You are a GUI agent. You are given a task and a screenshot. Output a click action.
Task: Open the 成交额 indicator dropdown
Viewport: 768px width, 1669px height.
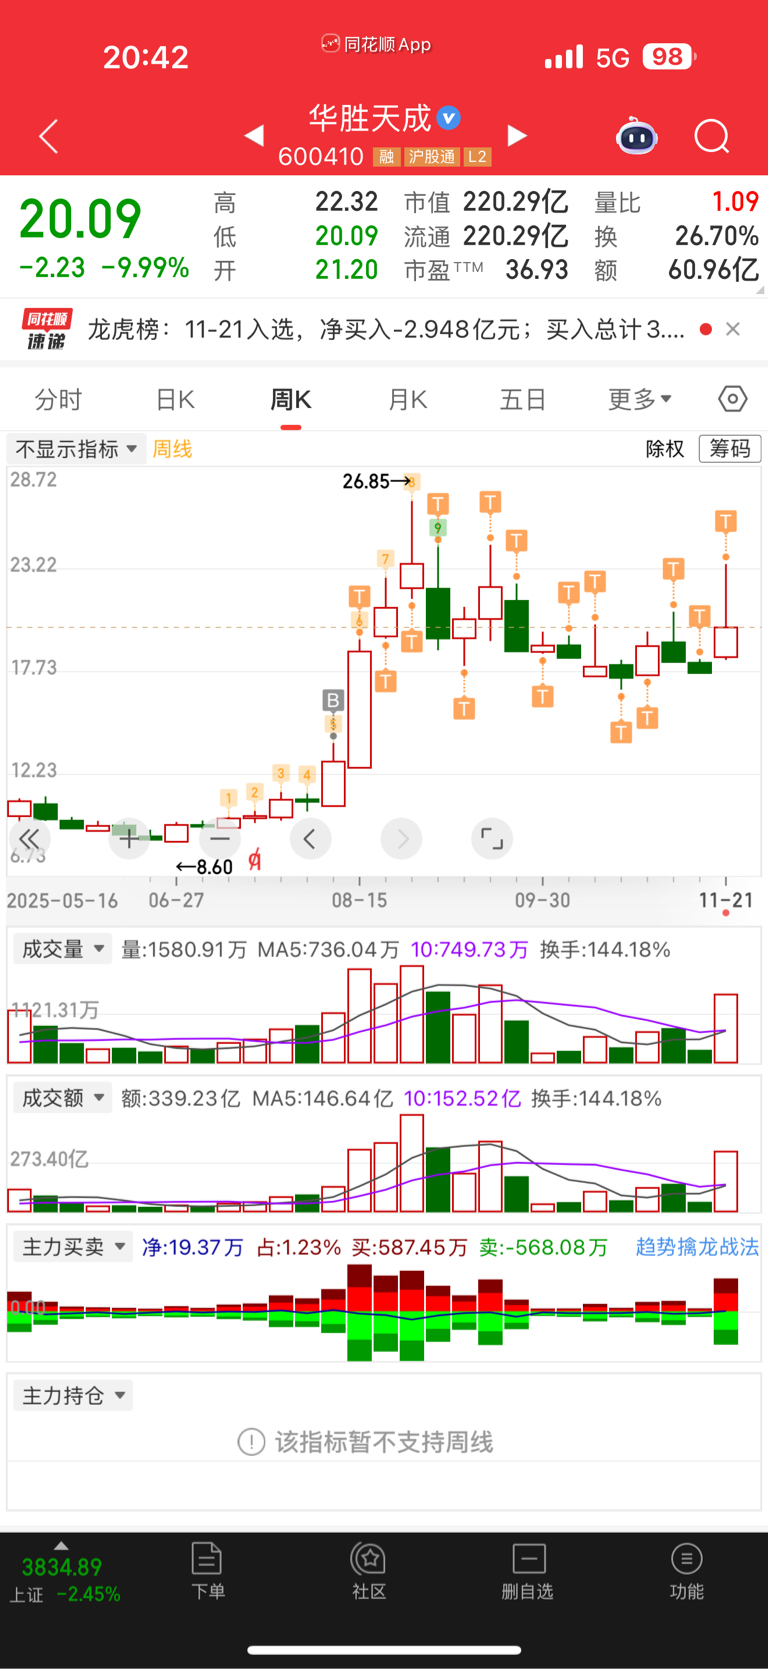coord(64,1098)
